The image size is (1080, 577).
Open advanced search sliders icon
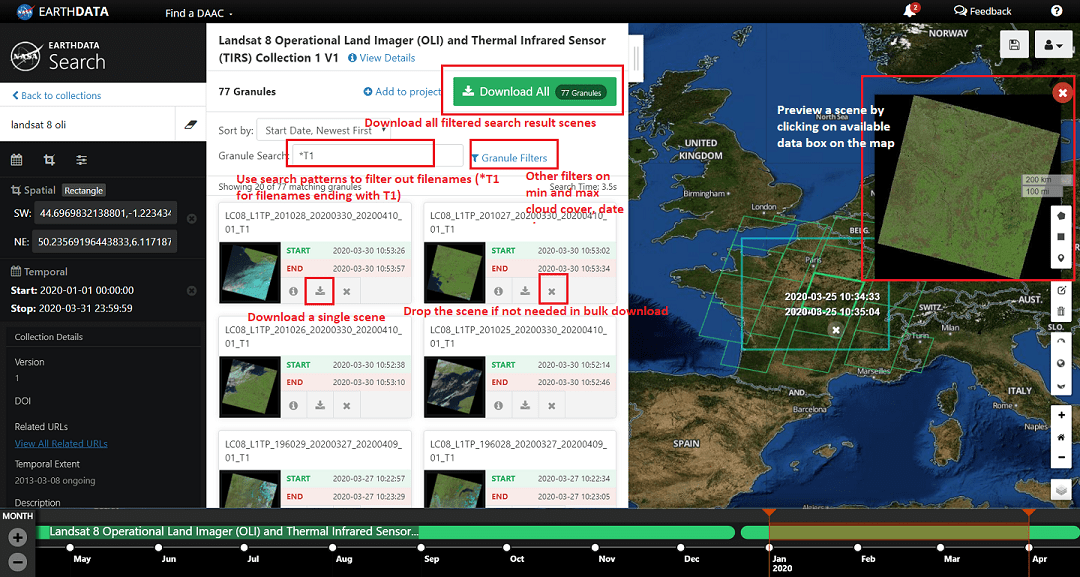click(81, 160)
